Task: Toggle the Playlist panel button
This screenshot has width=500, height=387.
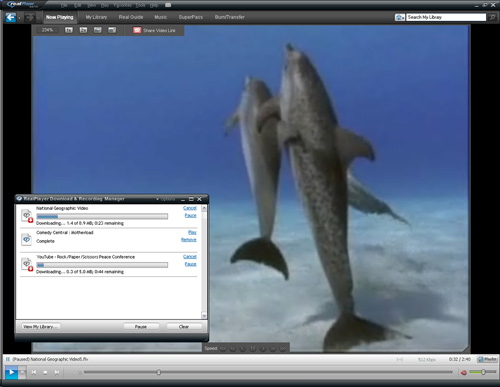Action: coord(487,359)
